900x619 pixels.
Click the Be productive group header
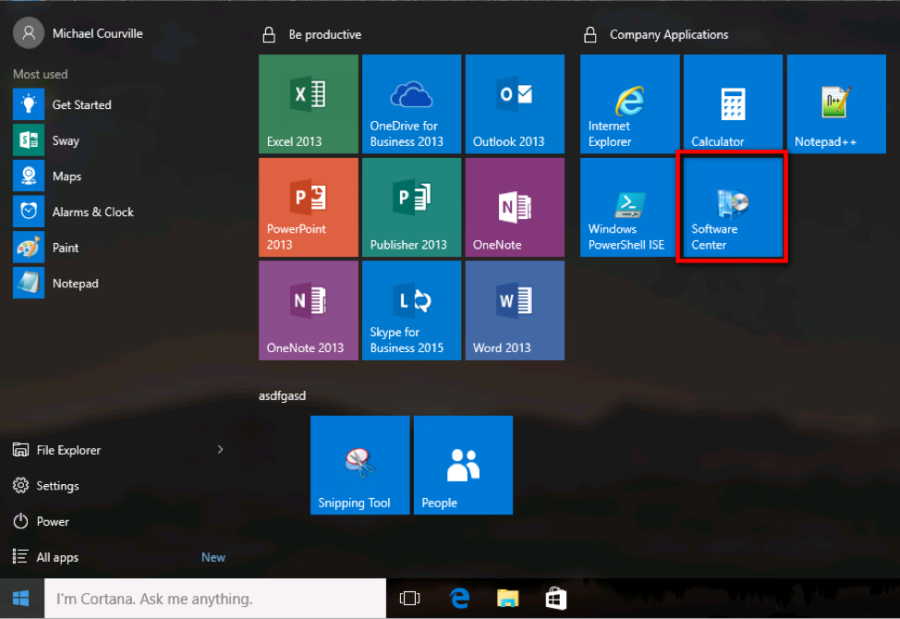click(325, 34)
